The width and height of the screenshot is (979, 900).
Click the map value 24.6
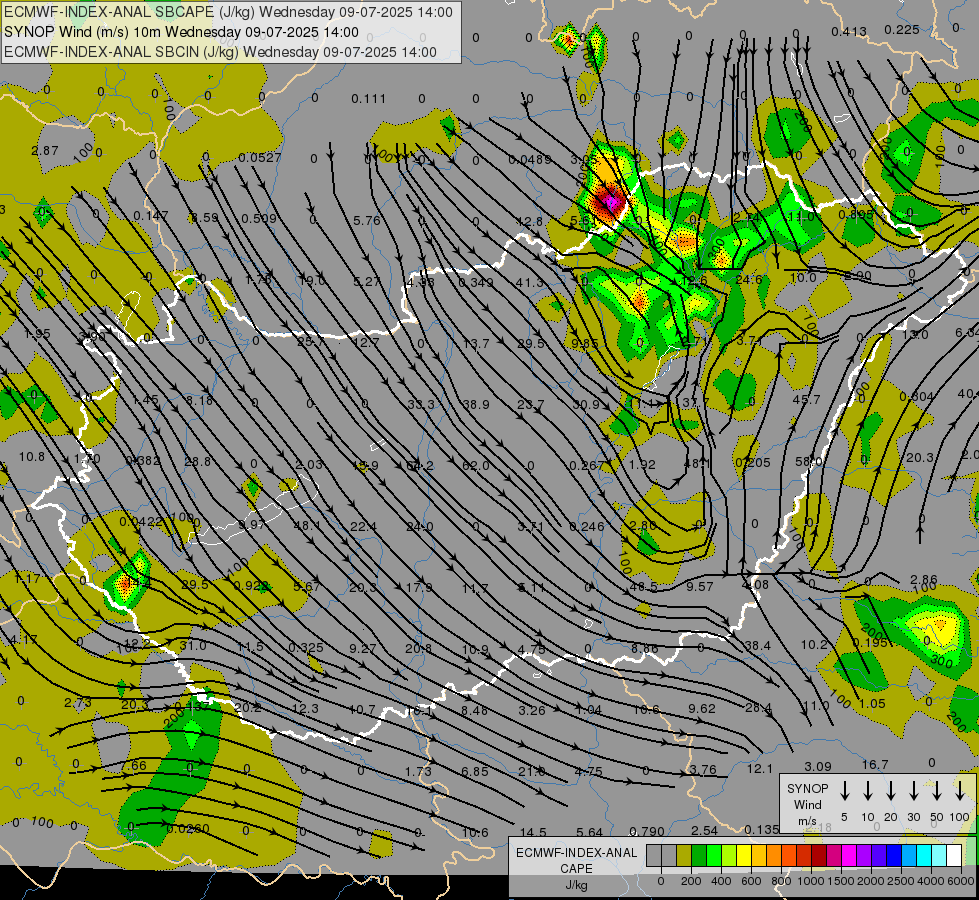click(x=749, y=279)
